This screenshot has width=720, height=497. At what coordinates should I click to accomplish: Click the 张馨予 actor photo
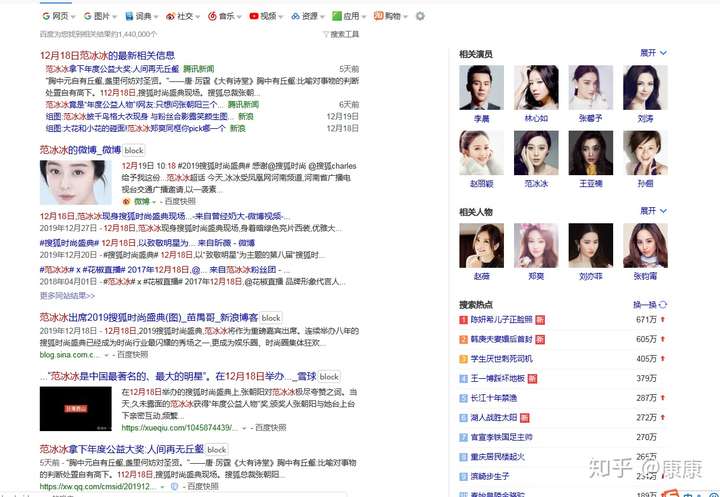coord(591,87)
